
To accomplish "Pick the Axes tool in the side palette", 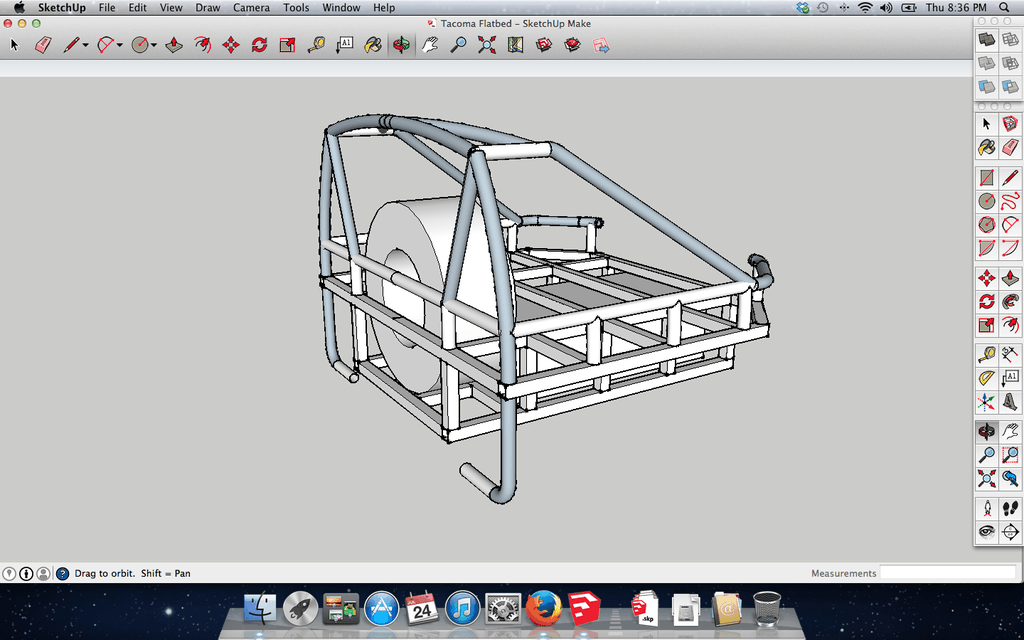I will [986, 402].
